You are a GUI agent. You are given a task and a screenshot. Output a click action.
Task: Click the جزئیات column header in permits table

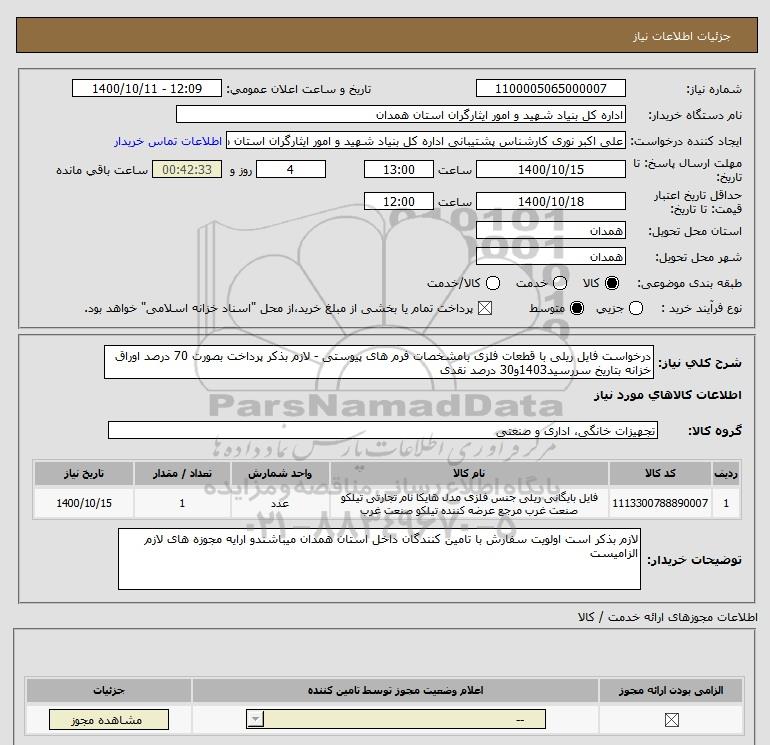109,690
